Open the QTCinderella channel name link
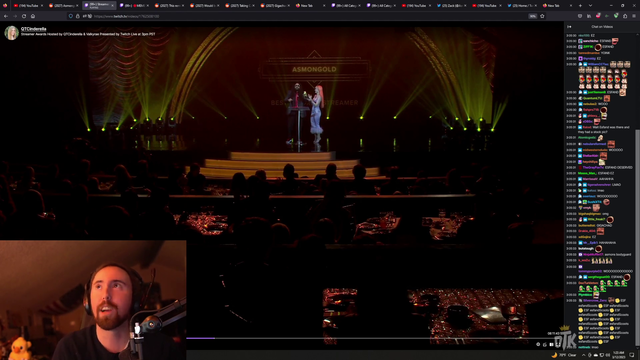 click(x=33, y=29)
